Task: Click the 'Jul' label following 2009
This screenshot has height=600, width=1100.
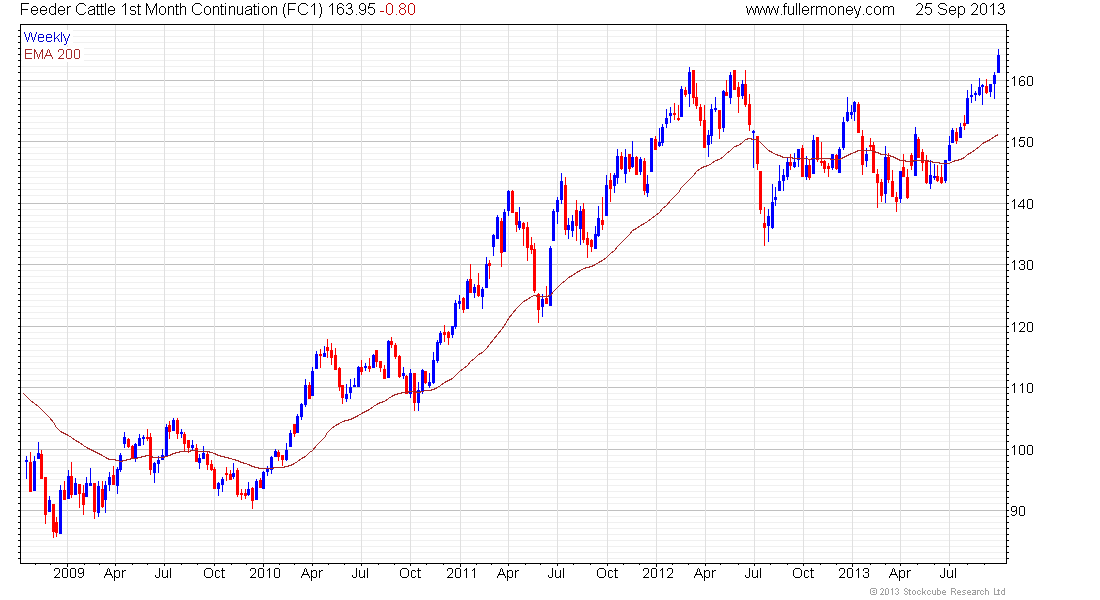Action: coord(163,573)
